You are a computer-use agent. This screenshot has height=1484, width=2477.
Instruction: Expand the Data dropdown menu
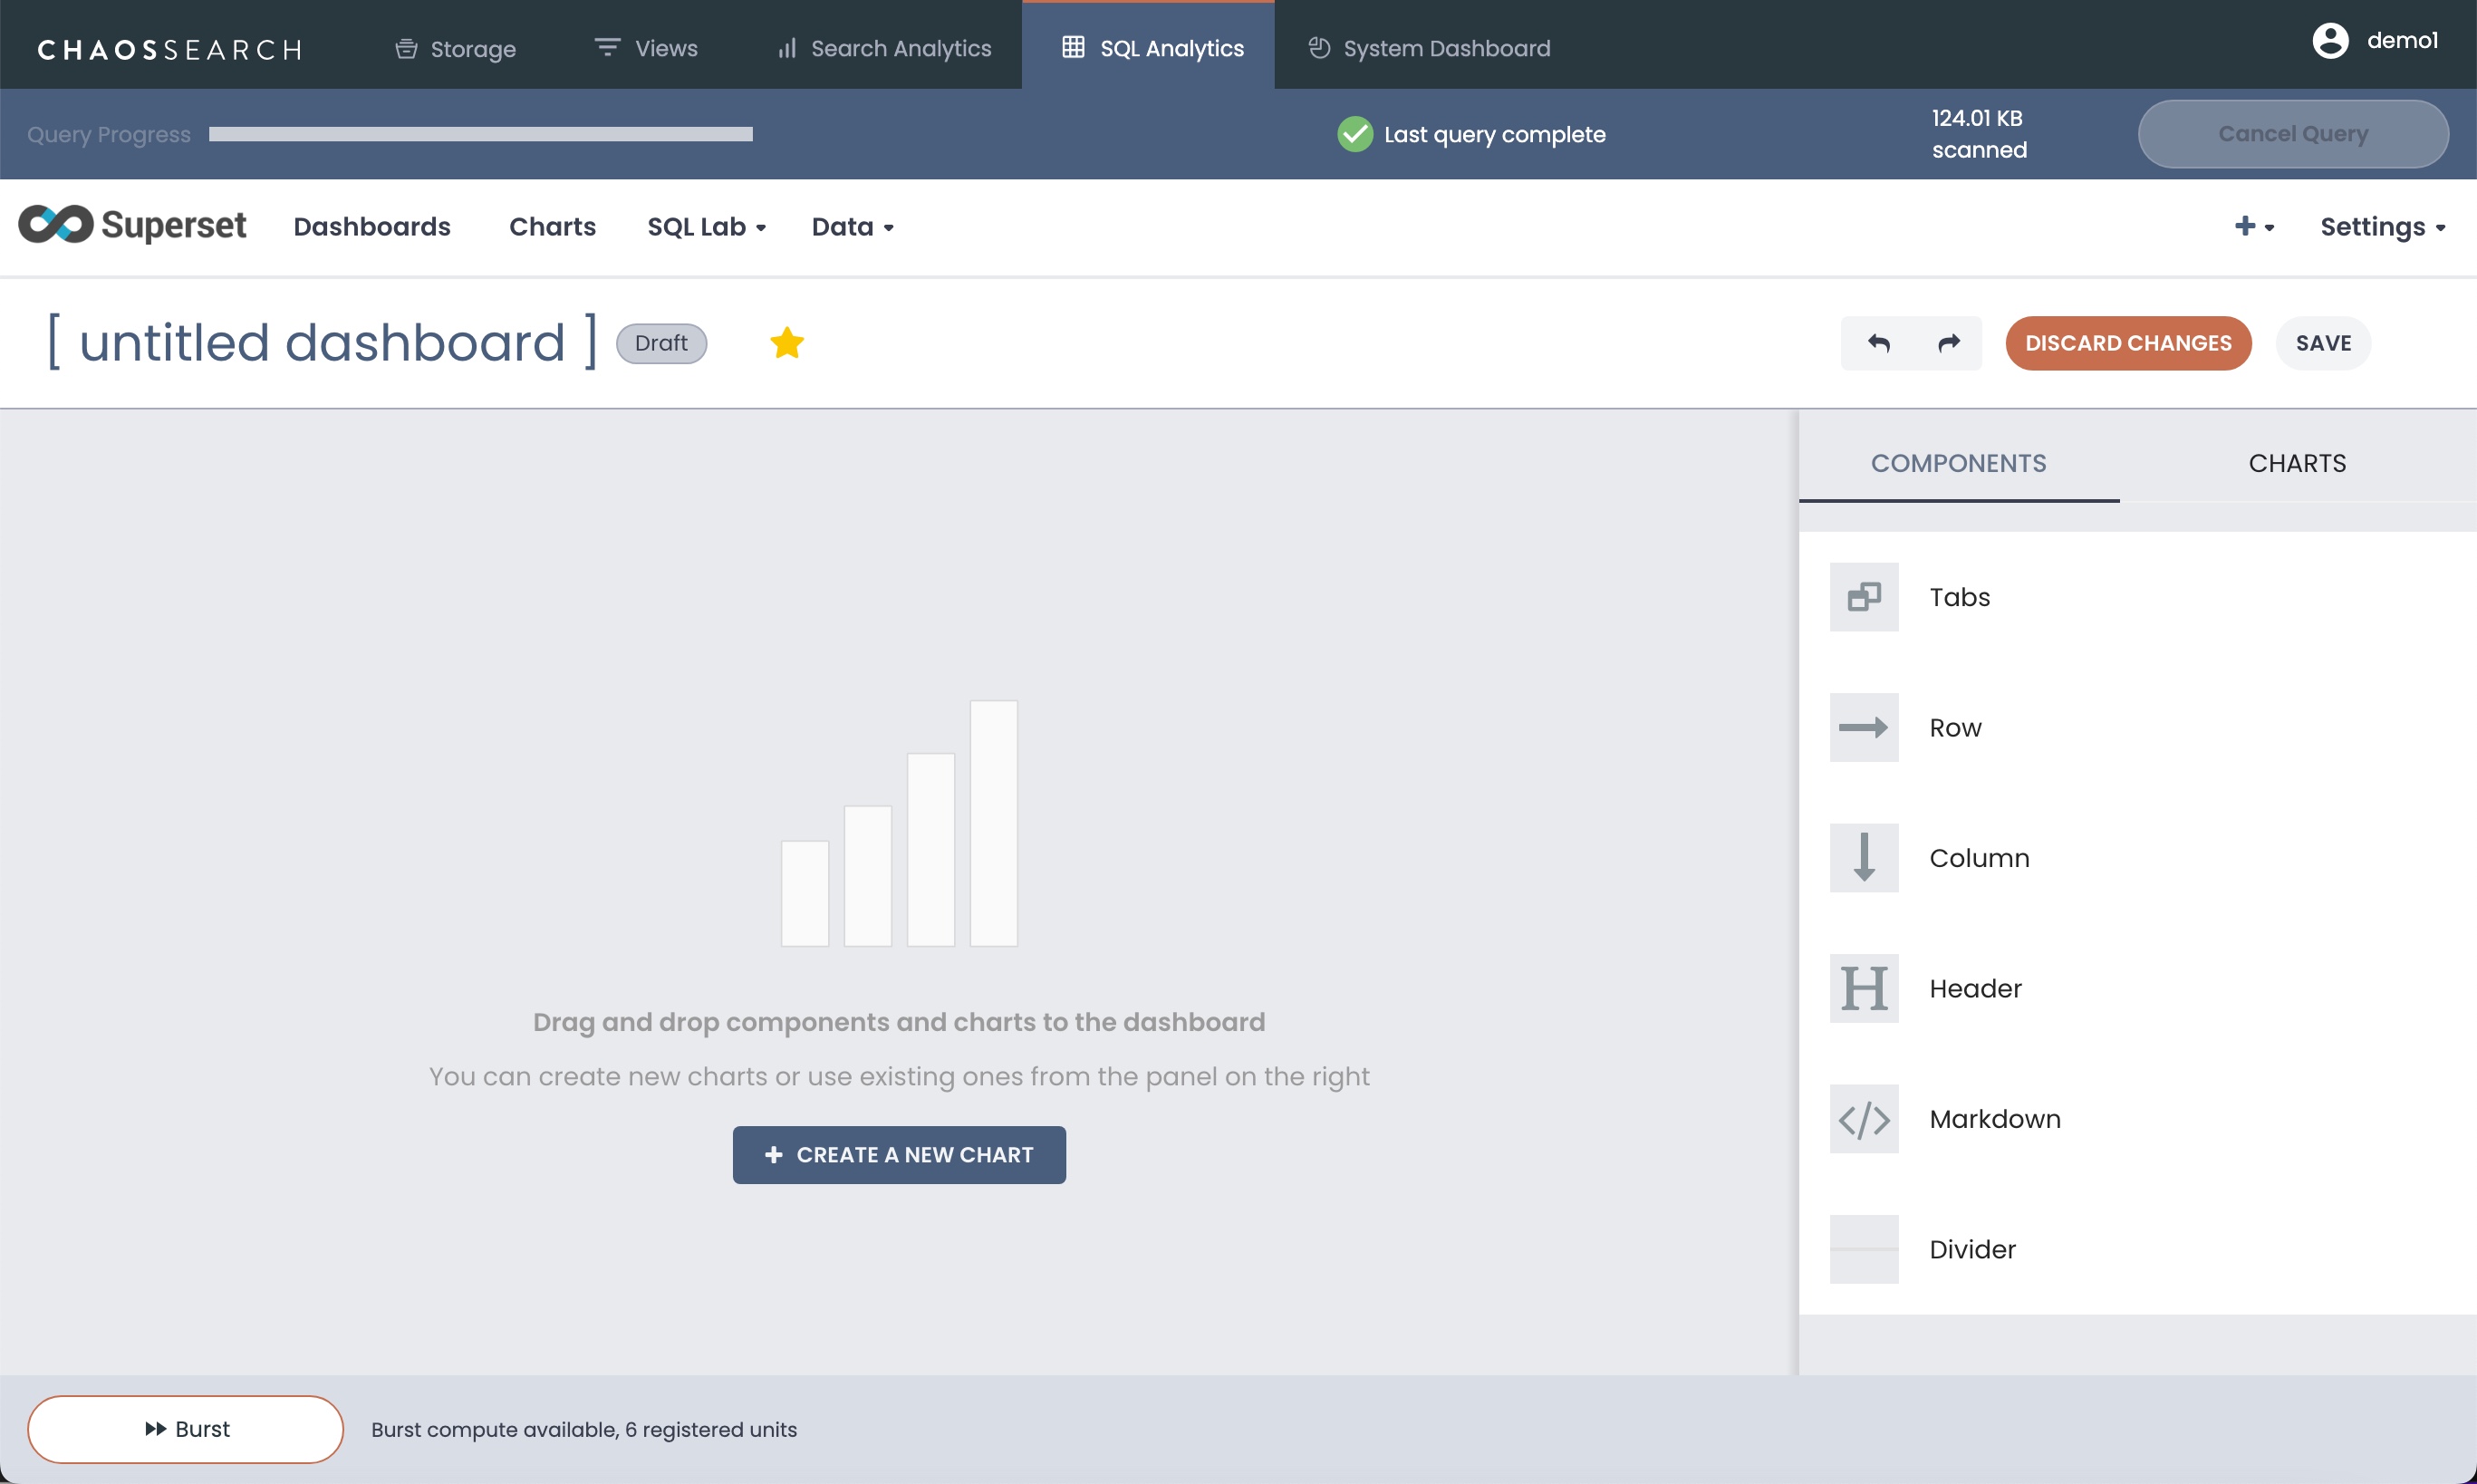pyautogui.click(x=852, y=227)
